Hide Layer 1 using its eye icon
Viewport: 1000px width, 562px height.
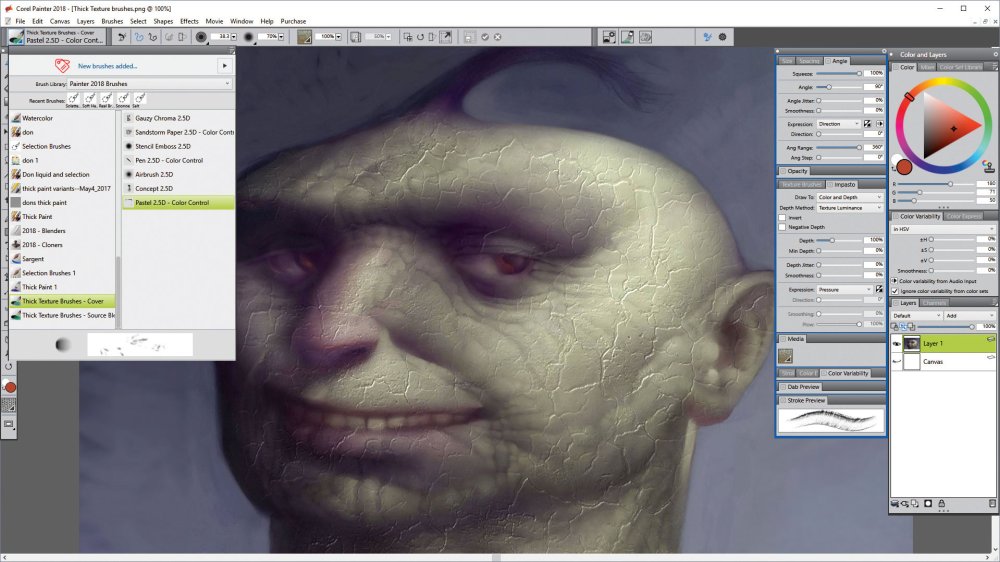click(897, 344)
